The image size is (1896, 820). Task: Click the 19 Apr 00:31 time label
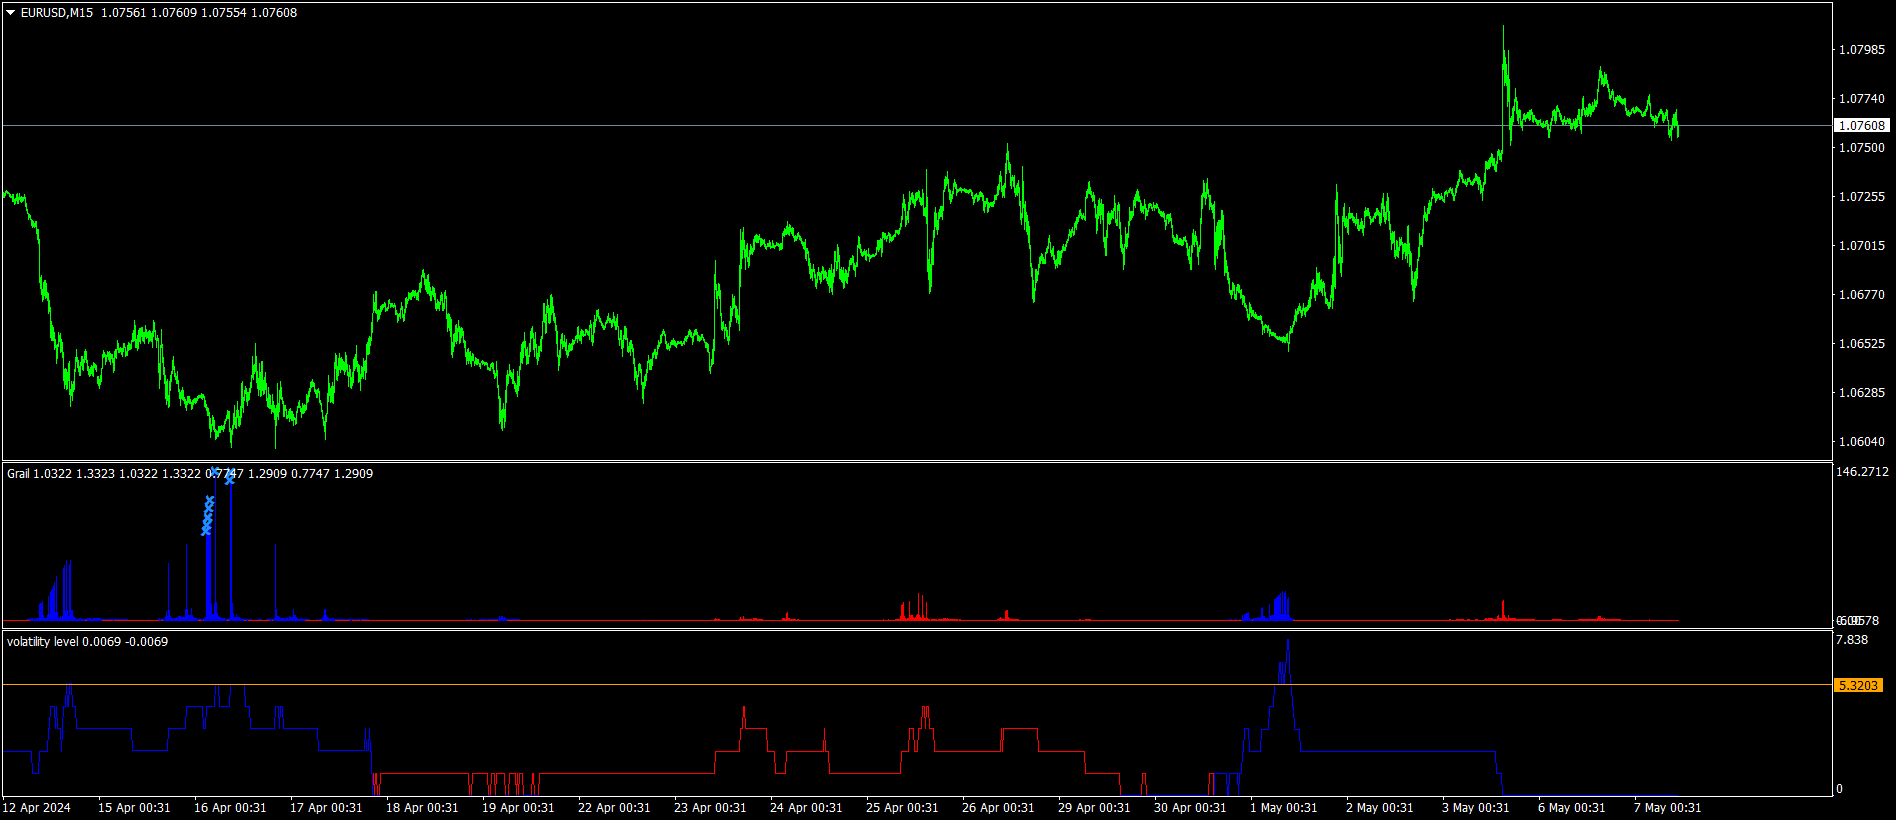click(518, 808)
